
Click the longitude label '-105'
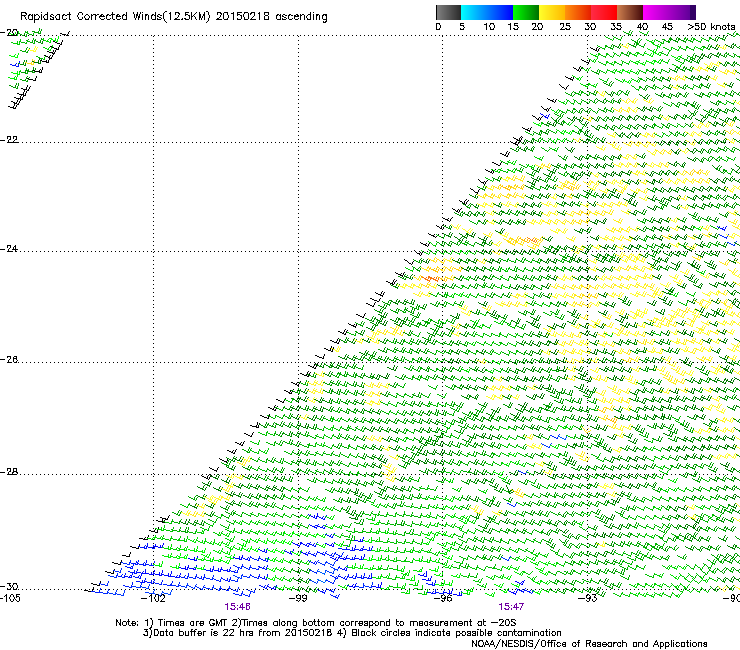[x=10, y=598]
